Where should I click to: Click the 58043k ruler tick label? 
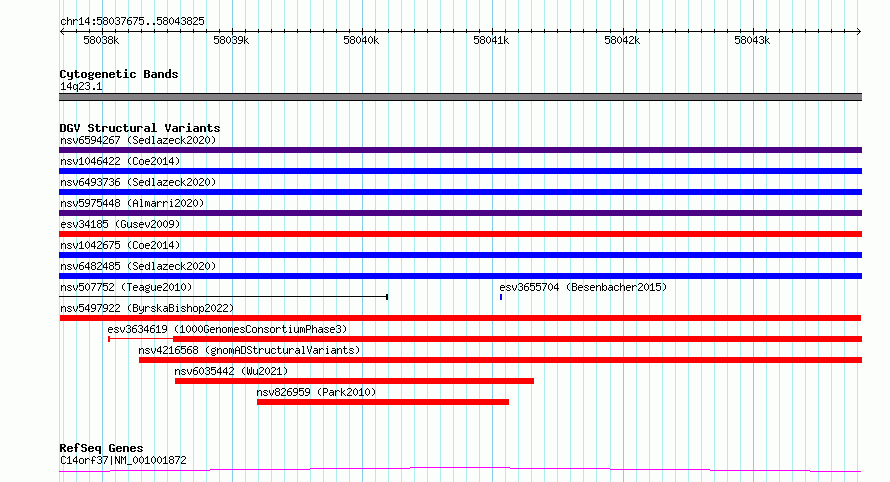[x=752, y=40]
